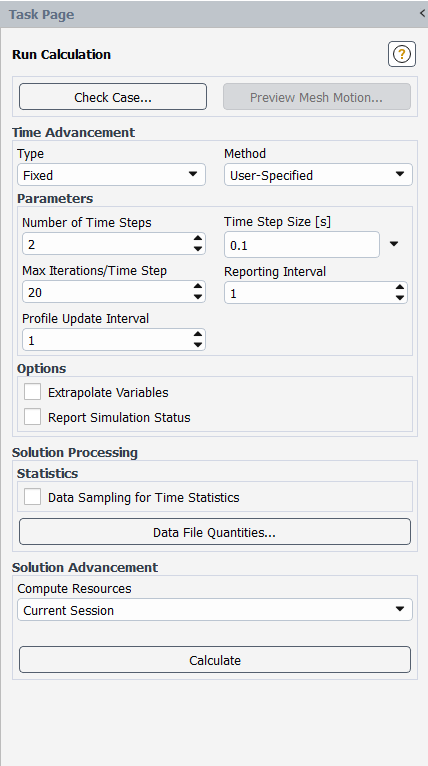The width and height of the screenshot is (428, 766).
Task: Open the Data File Quantities dialog
Action: click(x=215, y=532)
